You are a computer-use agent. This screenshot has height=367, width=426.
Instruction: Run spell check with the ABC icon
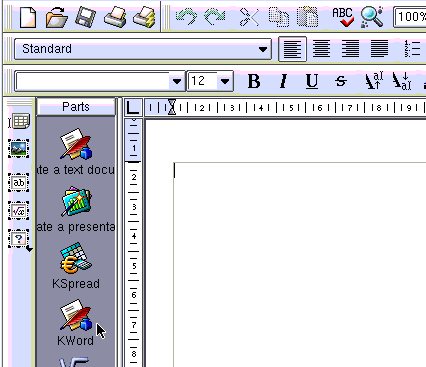tap(343, 17)
